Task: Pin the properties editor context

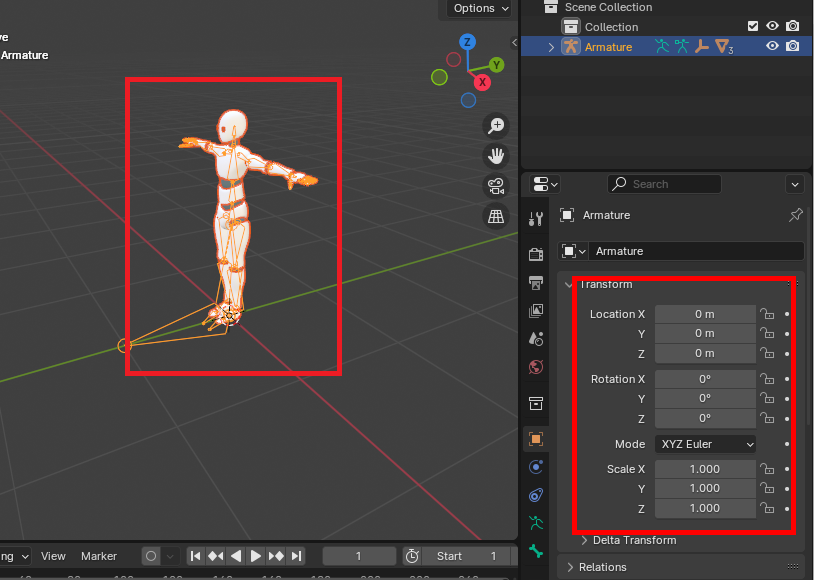Action: coord(796,215)
